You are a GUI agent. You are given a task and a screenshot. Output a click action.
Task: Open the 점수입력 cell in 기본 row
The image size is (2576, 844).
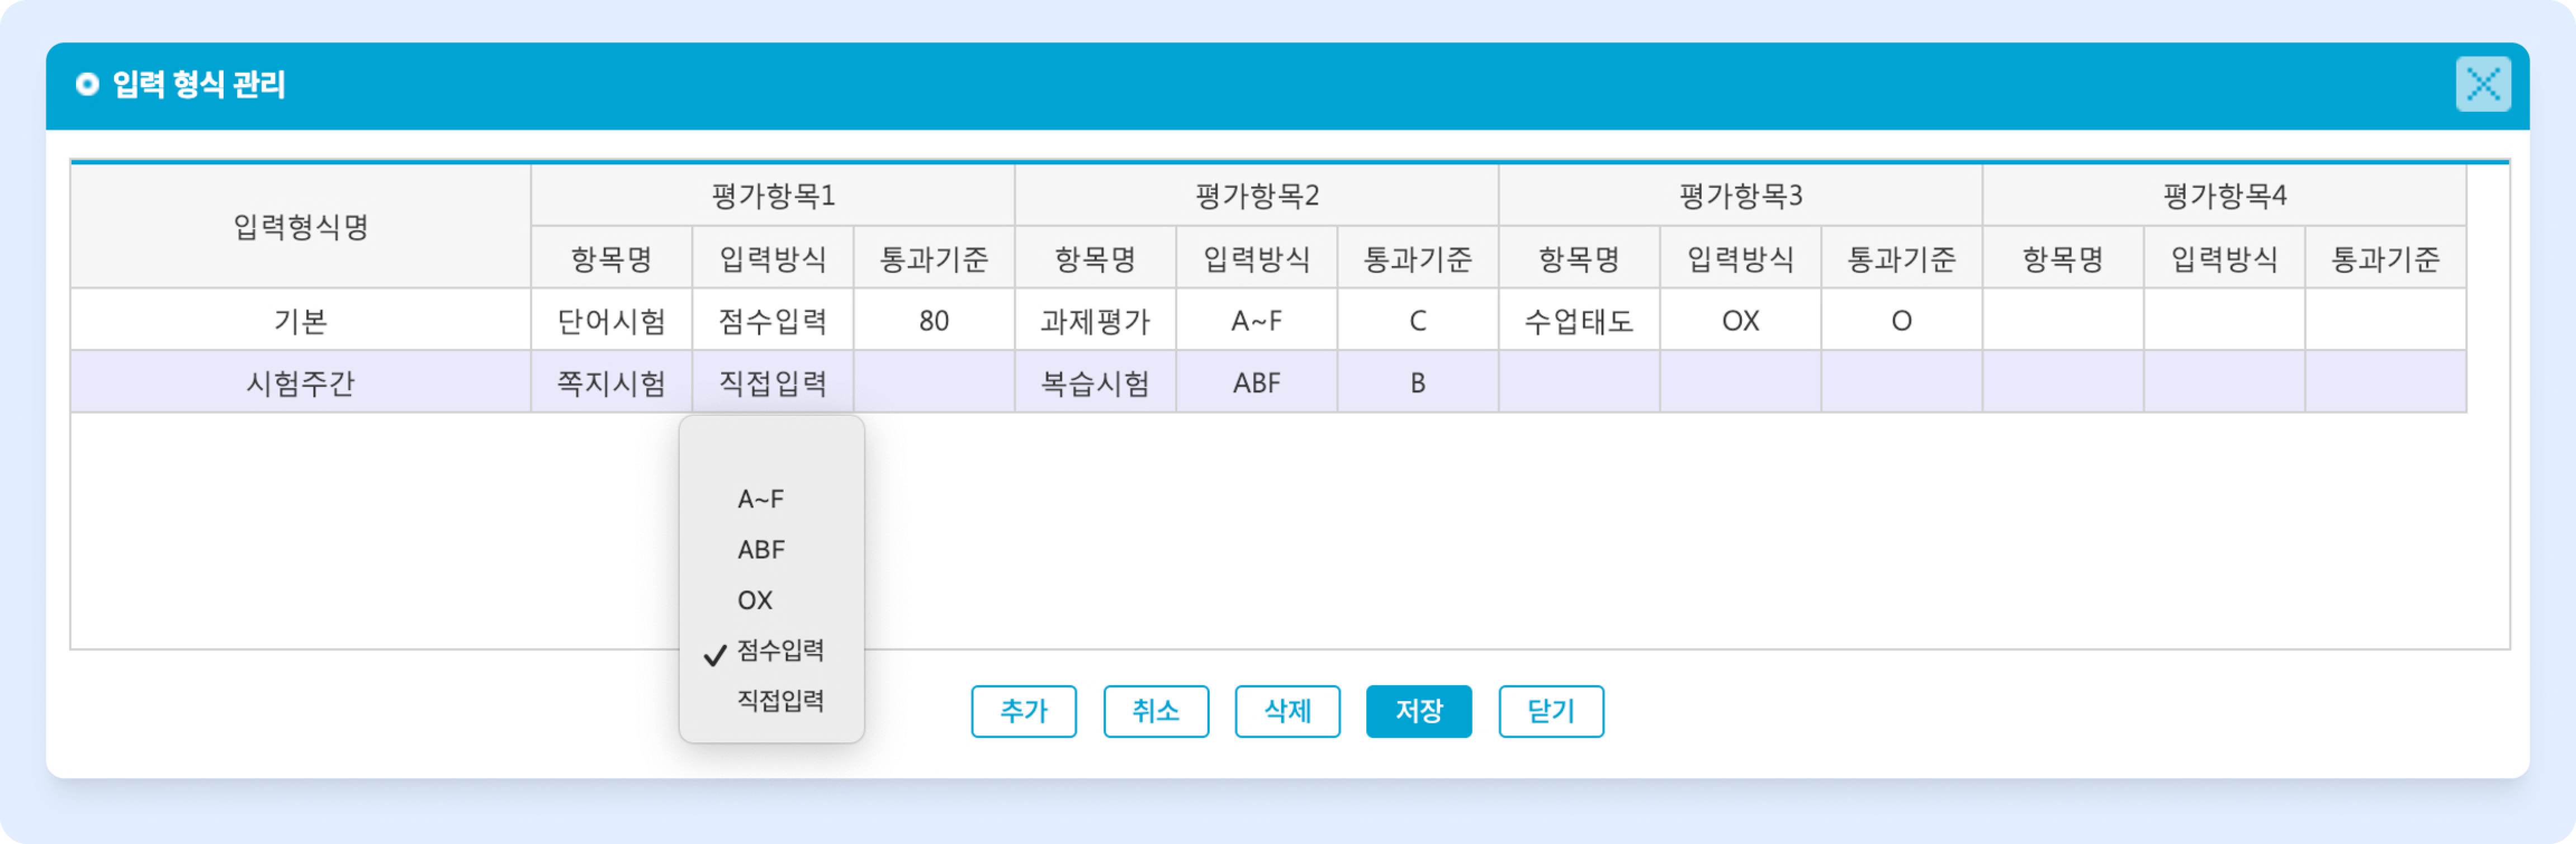click(x=772, y=320)
